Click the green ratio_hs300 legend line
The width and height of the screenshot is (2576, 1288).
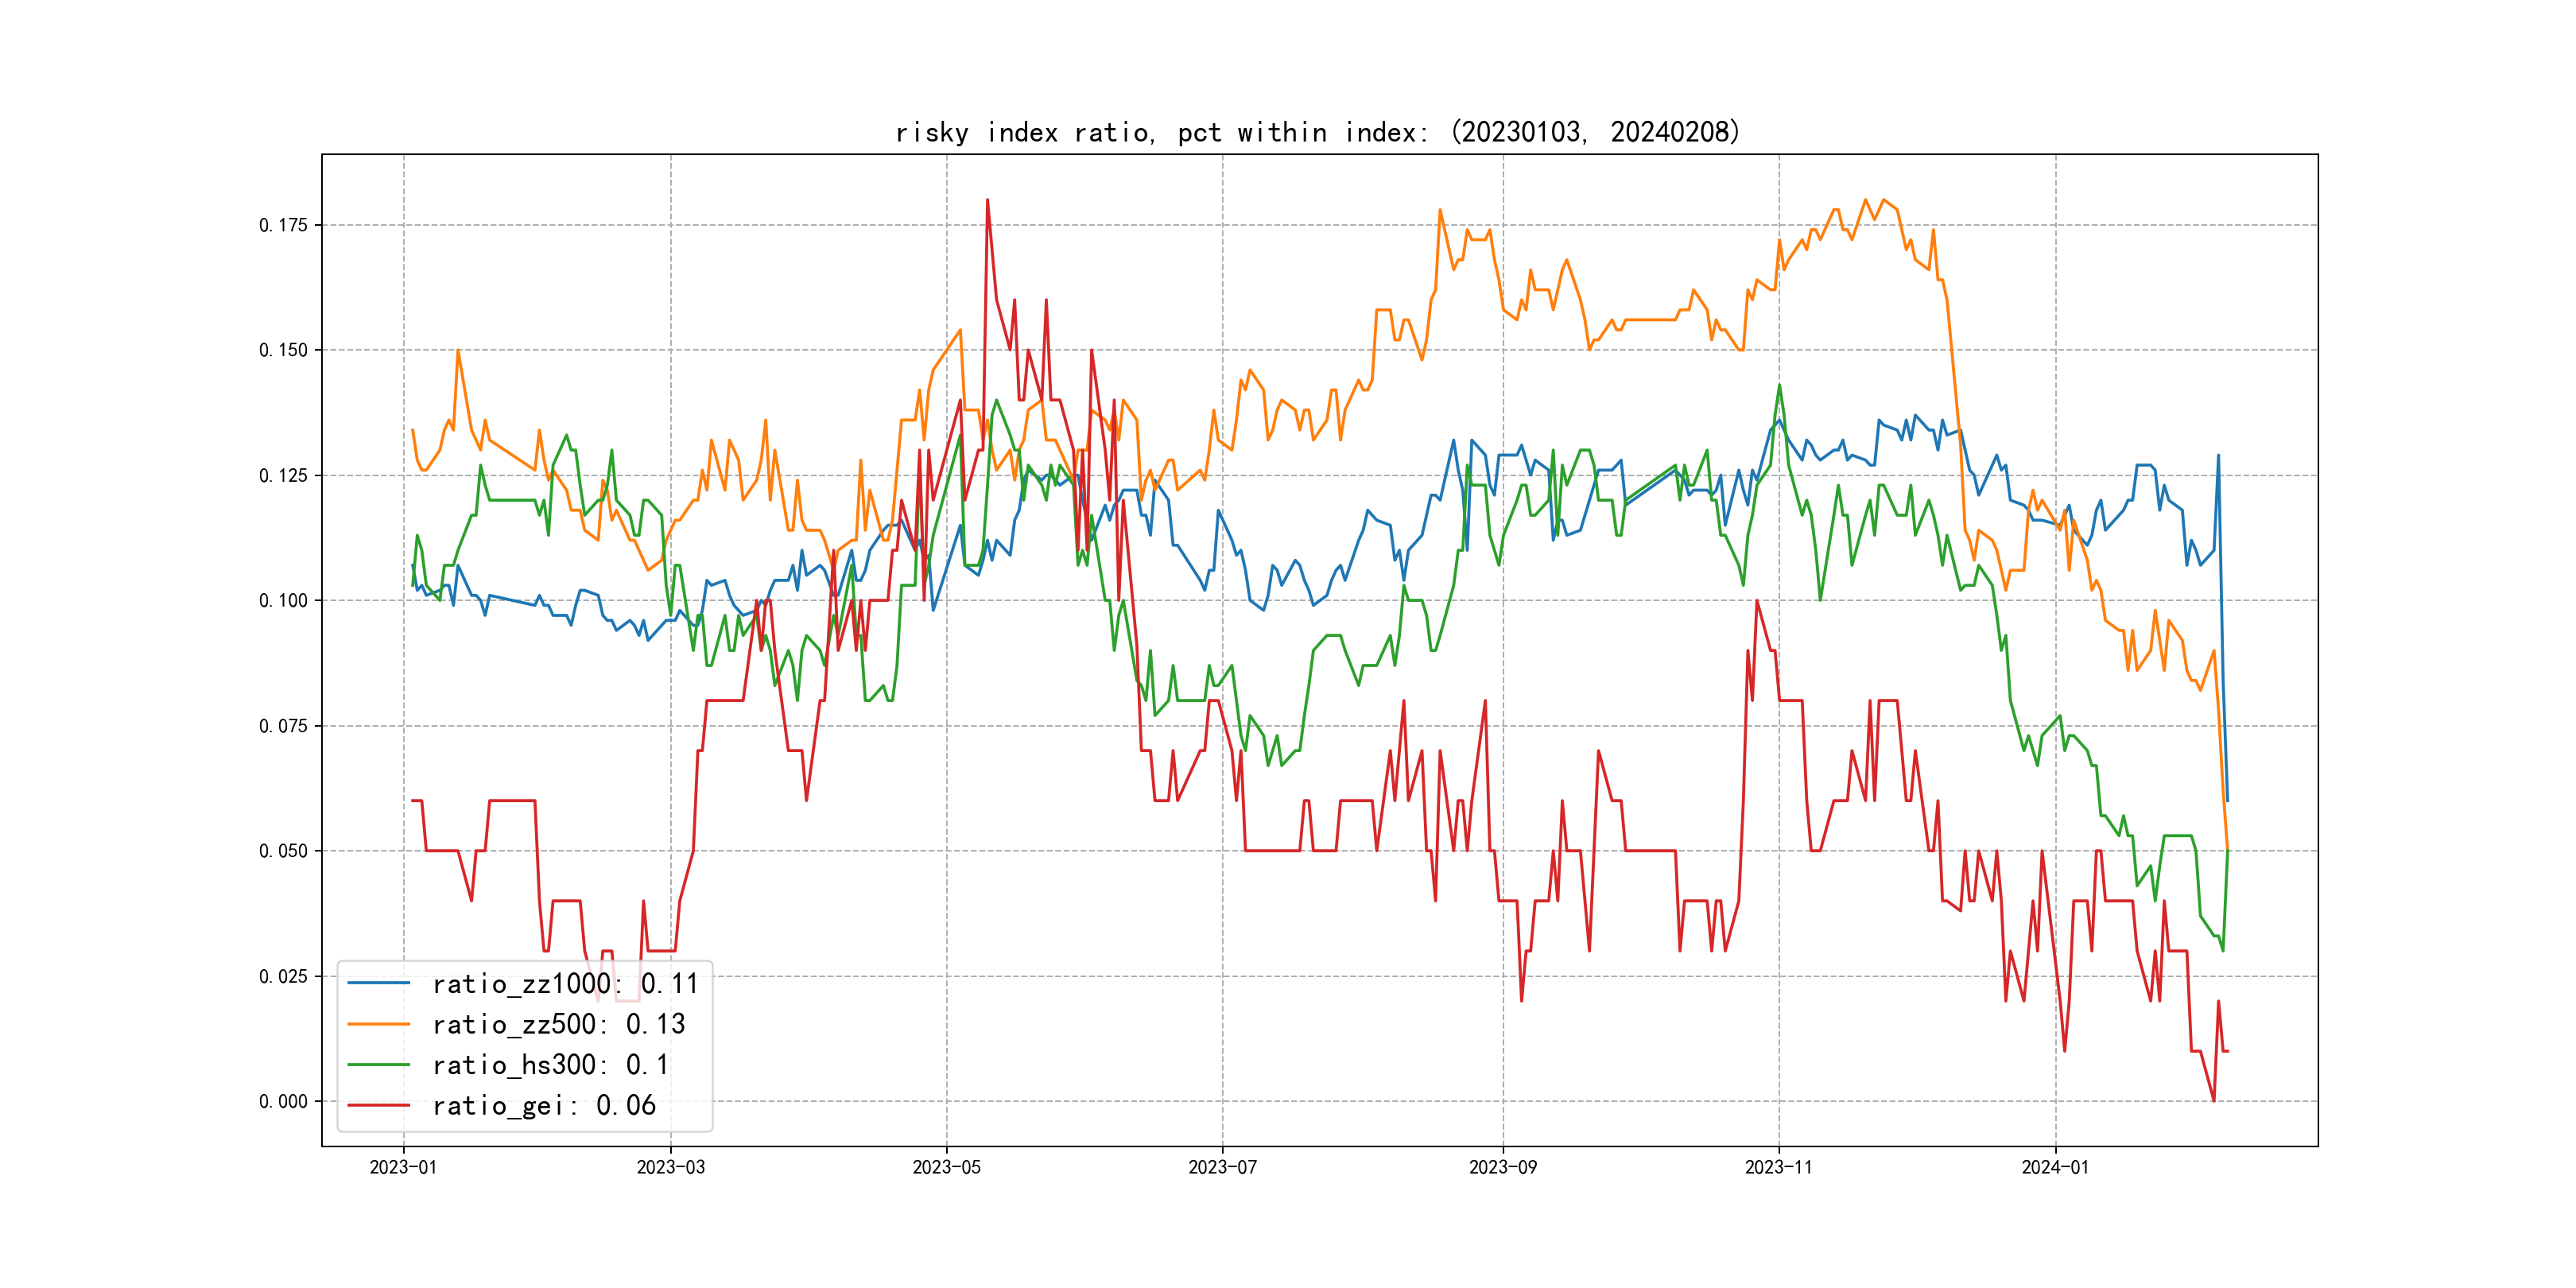tap(378, 1065)
